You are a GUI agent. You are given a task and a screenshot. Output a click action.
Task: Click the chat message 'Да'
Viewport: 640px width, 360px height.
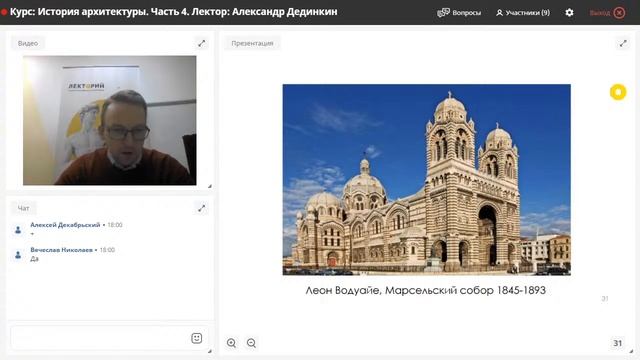(34, 259)
